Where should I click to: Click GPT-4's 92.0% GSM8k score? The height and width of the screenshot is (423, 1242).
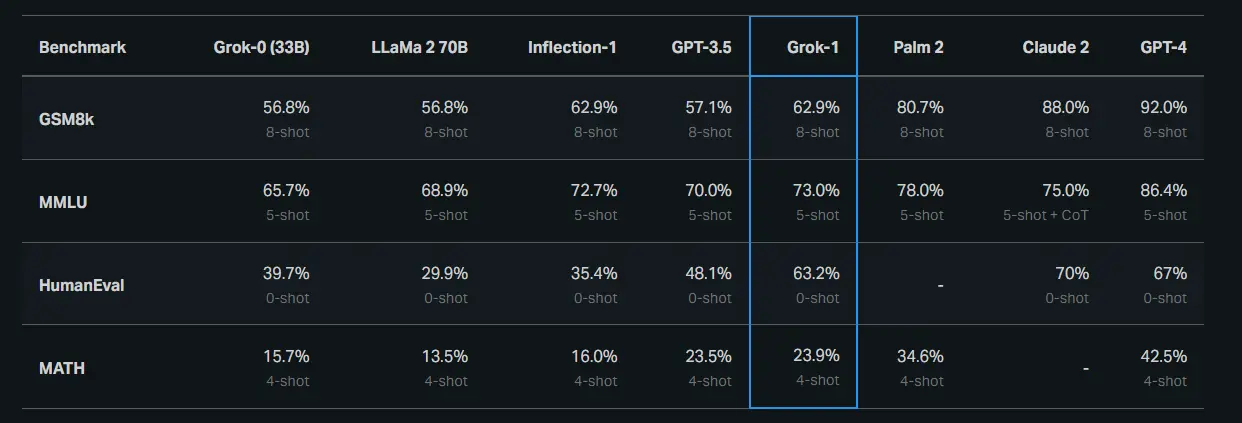[1163, 108]
